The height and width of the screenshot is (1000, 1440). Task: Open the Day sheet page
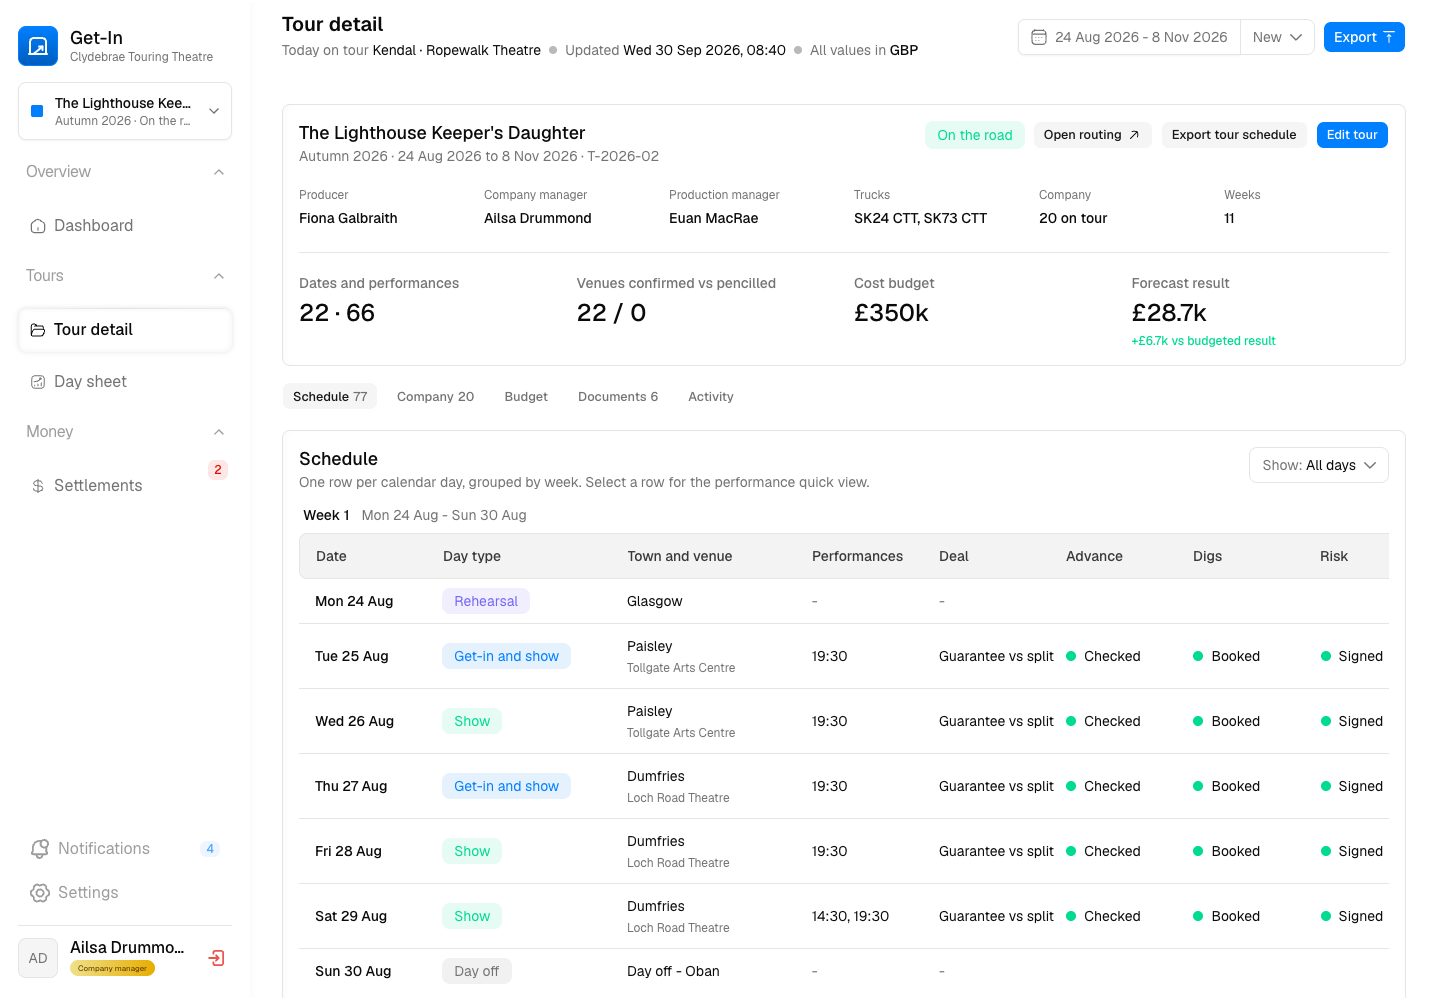(x=125, y=382)
